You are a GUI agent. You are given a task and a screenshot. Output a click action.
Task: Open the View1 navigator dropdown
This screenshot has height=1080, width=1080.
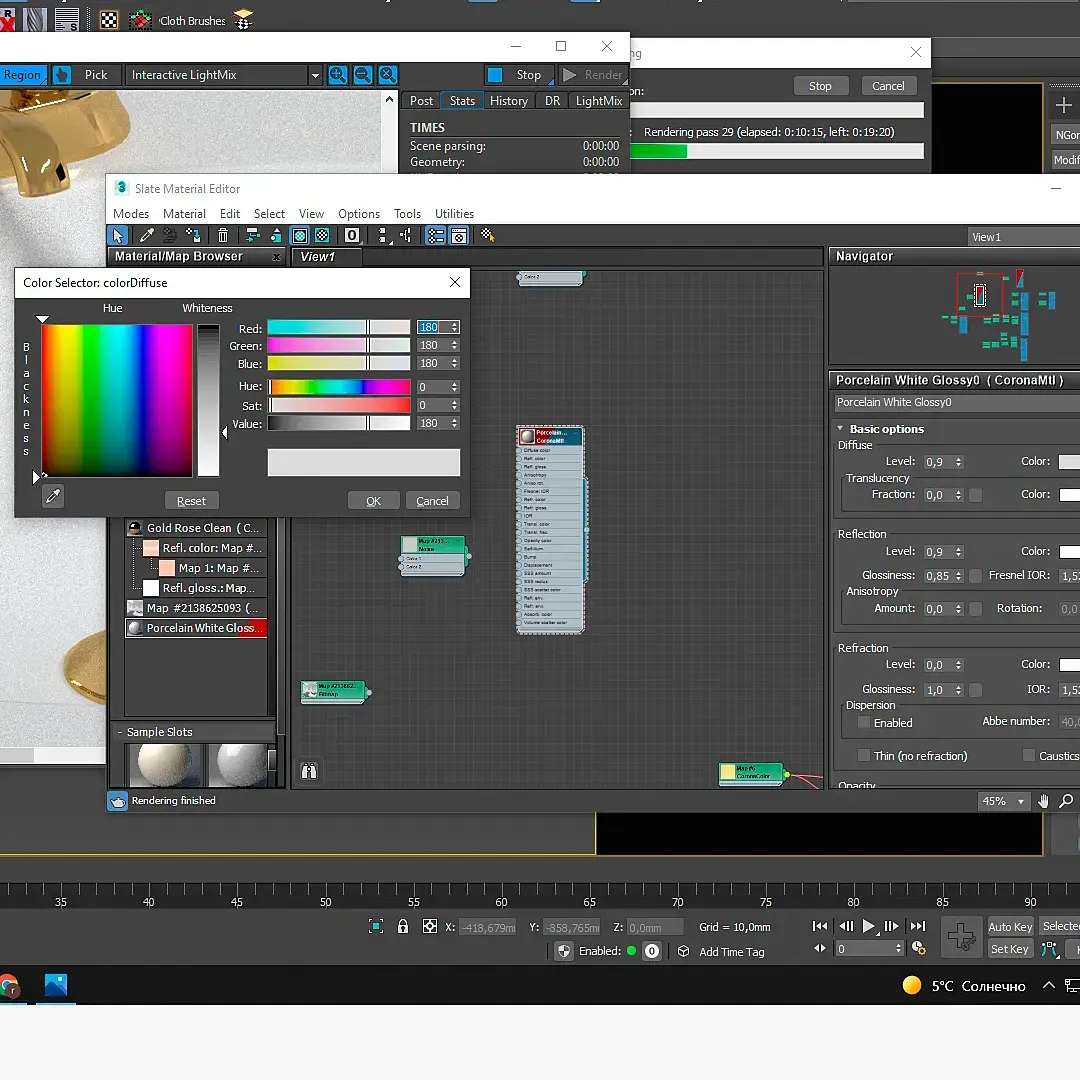pos(1023,237)
